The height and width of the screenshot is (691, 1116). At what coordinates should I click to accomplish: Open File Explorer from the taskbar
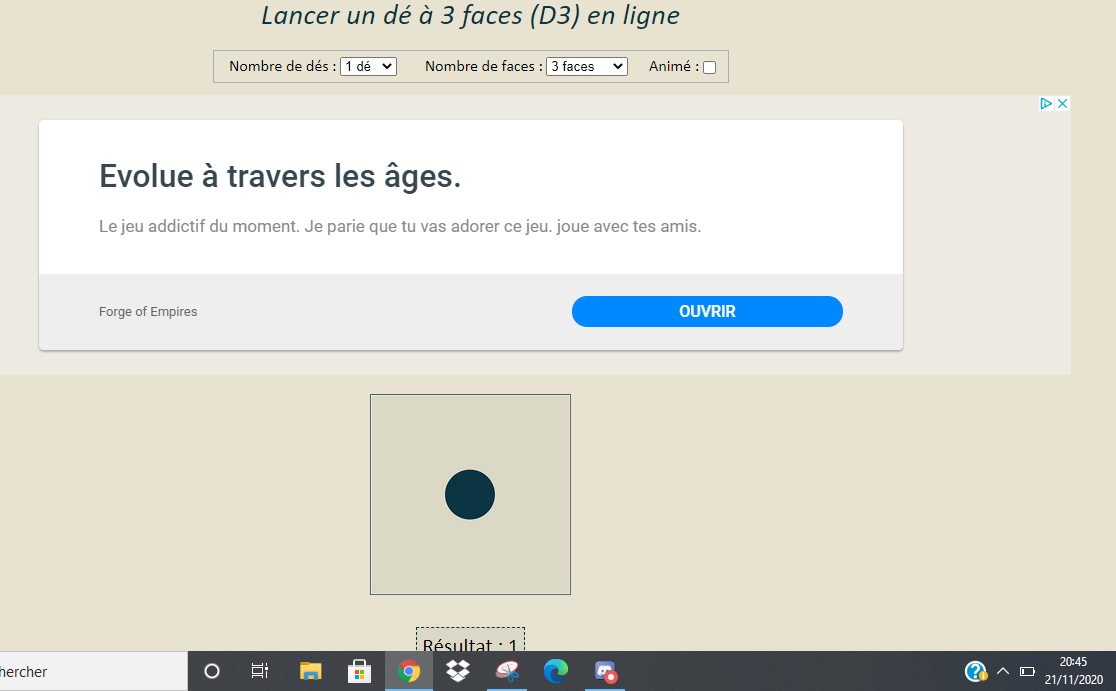(310, 671)
